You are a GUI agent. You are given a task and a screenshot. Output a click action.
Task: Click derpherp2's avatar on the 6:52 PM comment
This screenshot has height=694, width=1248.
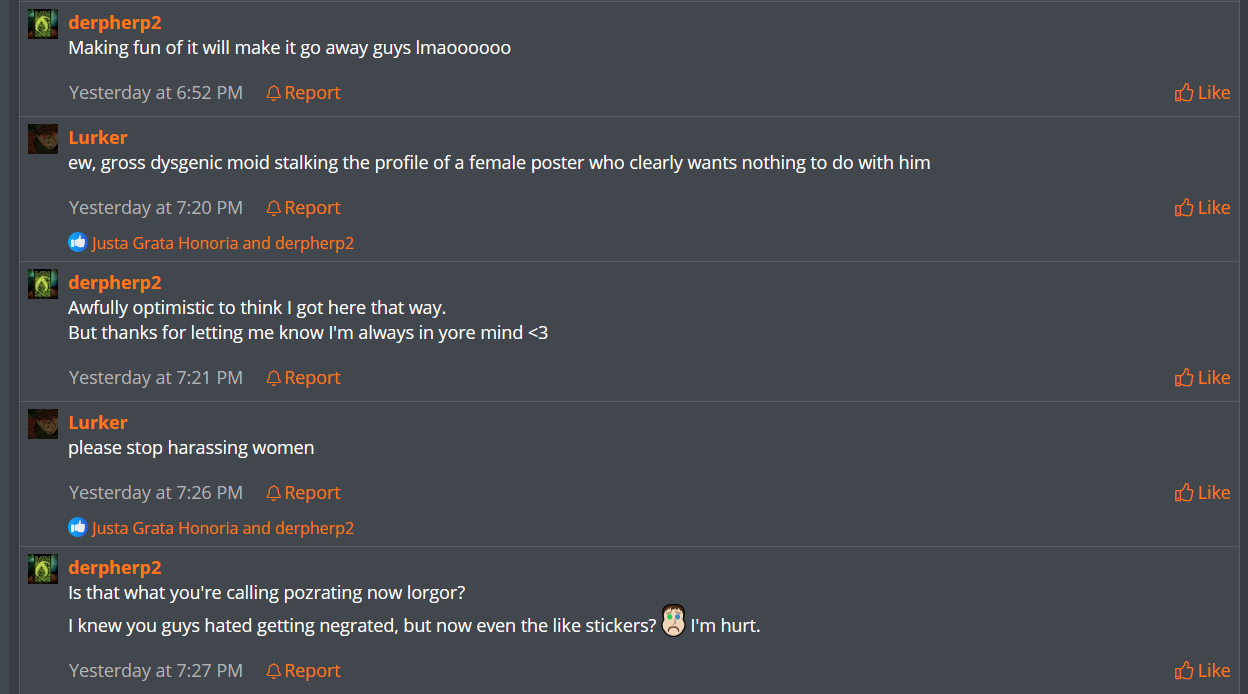click(42, 24)
